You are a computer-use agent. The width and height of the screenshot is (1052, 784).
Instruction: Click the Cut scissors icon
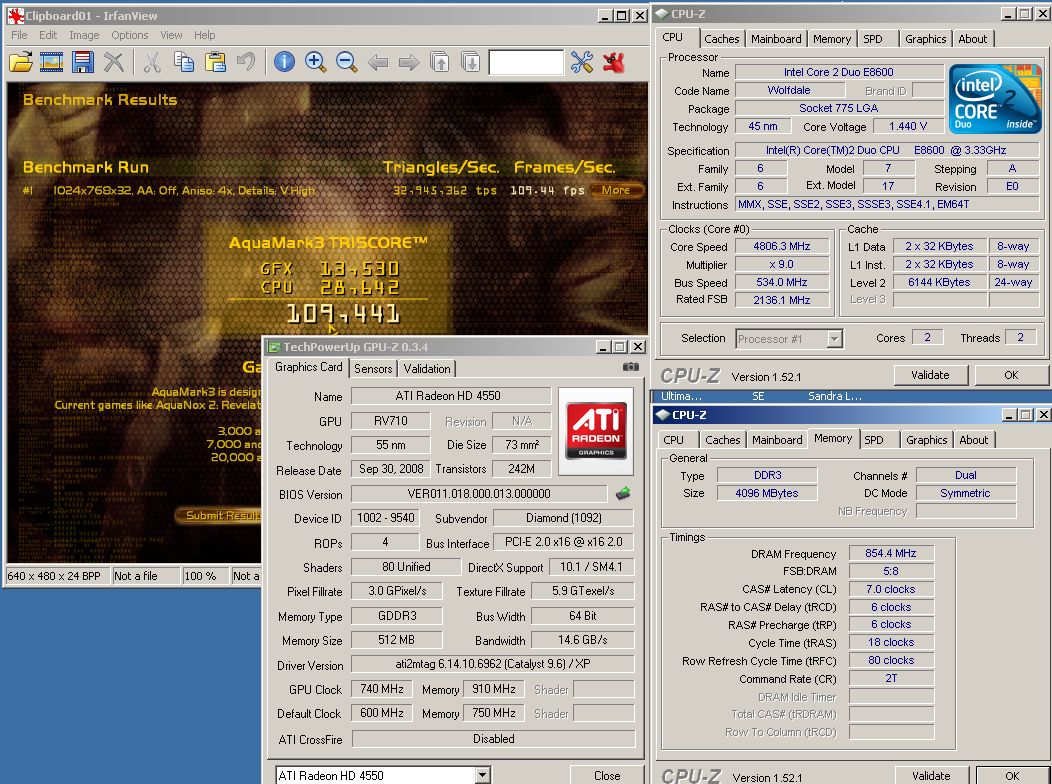[152, 62]
